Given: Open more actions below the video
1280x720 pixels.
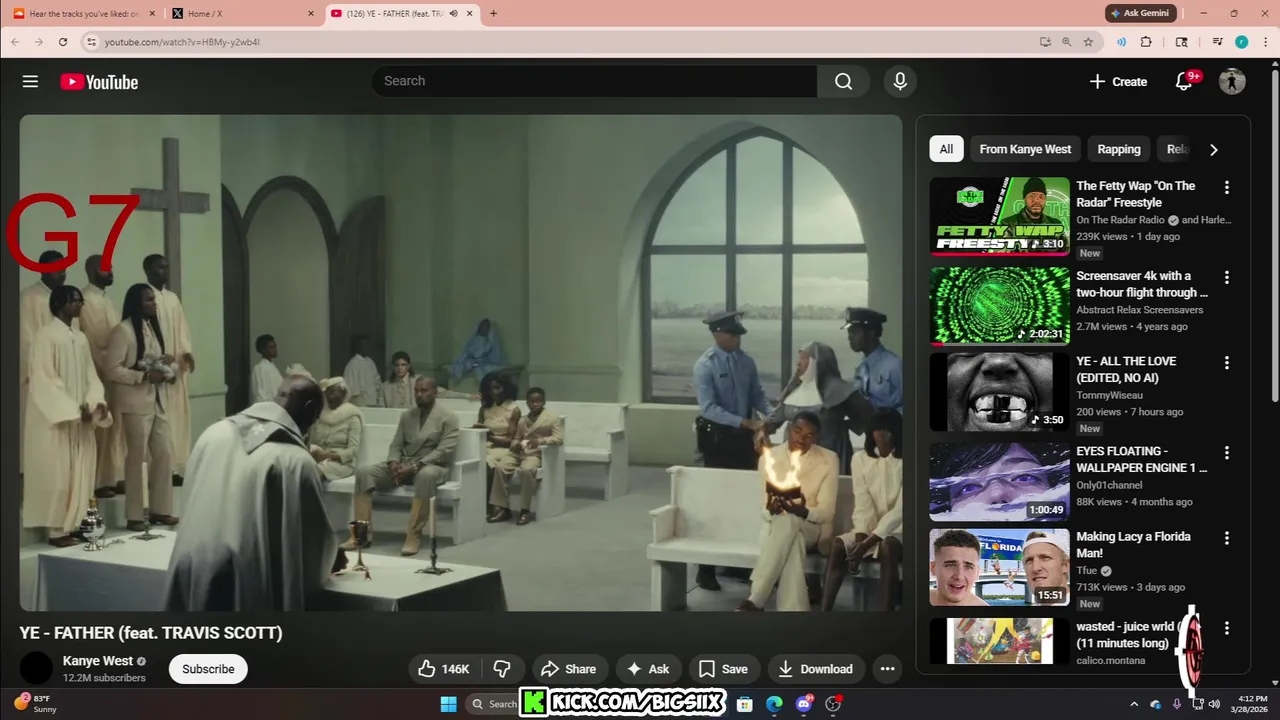Looking at the screenshot, I should pyautogui.click(x=887, y=669).
